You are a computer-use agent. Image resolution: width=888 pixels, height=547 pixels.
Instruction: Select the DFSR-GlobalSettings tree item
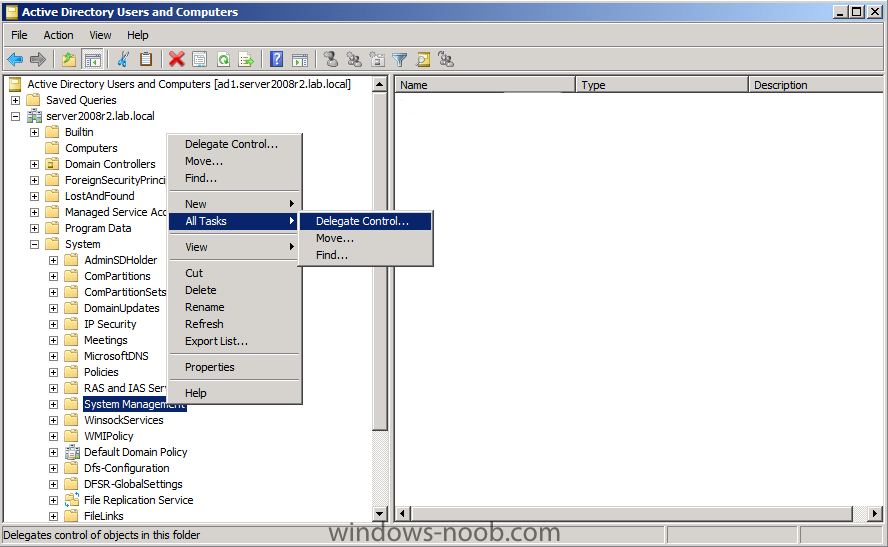pos(133,484)
